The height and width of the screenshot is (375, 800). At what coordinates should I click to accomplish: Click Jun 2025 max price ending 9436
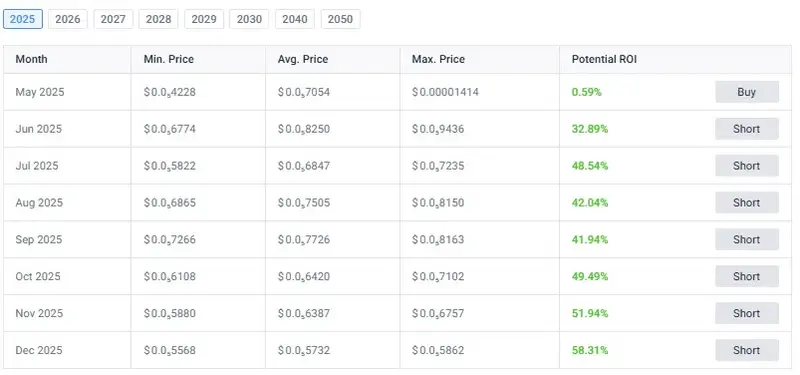[x=438, y=129]
